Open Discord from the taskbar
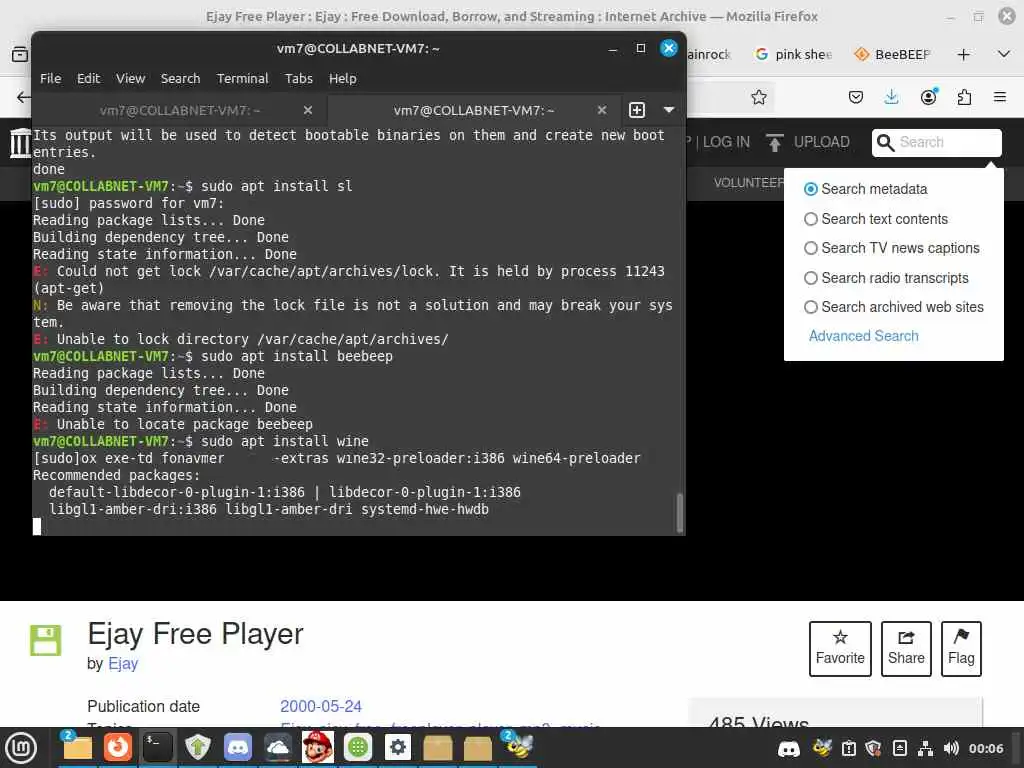This screenshot has width=1024, height=768. [x=238, y=748]
